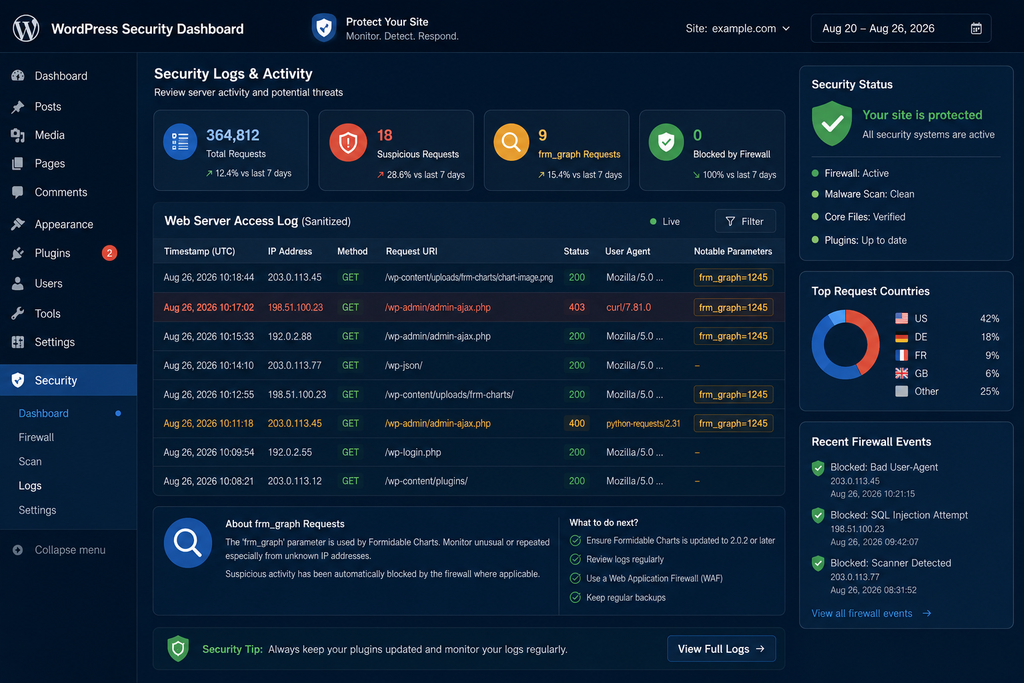Select Dashboard under Security submenu
The image size is (1024, 683).
[44, 413]
